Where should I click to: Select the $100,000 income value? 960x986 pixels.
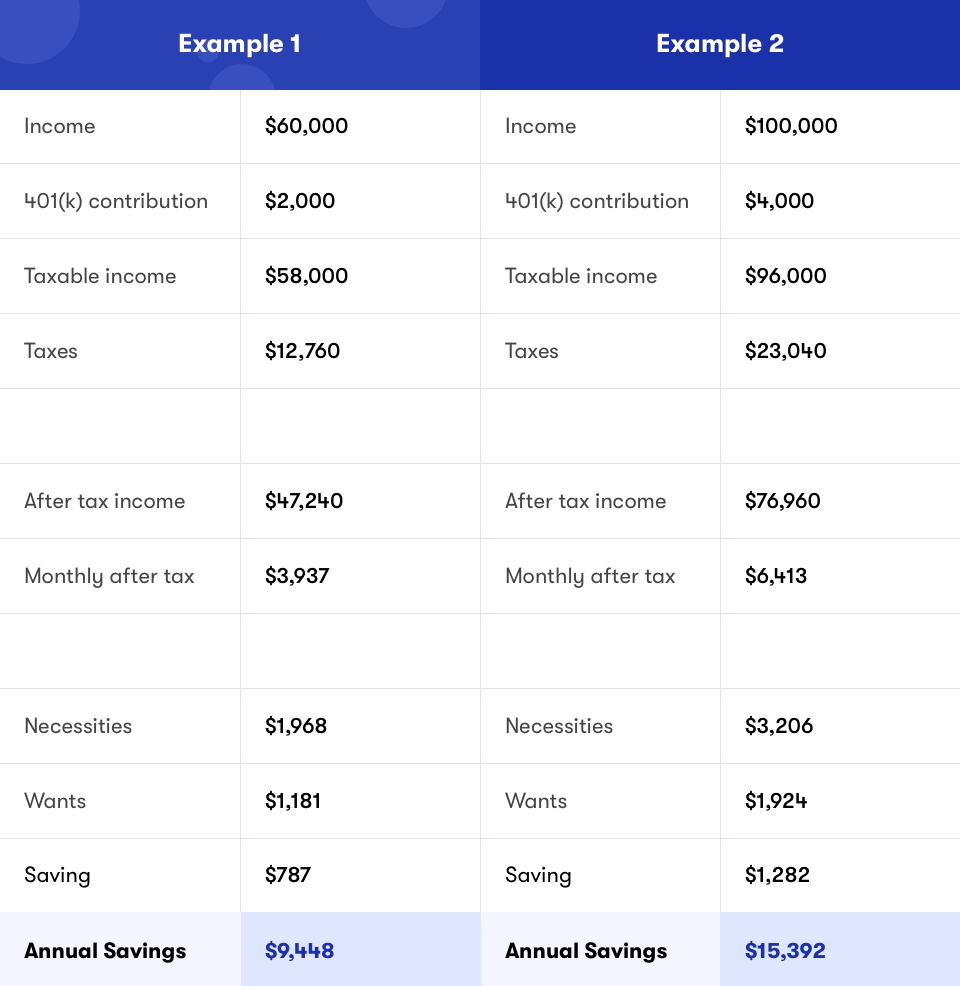point(791,126)
